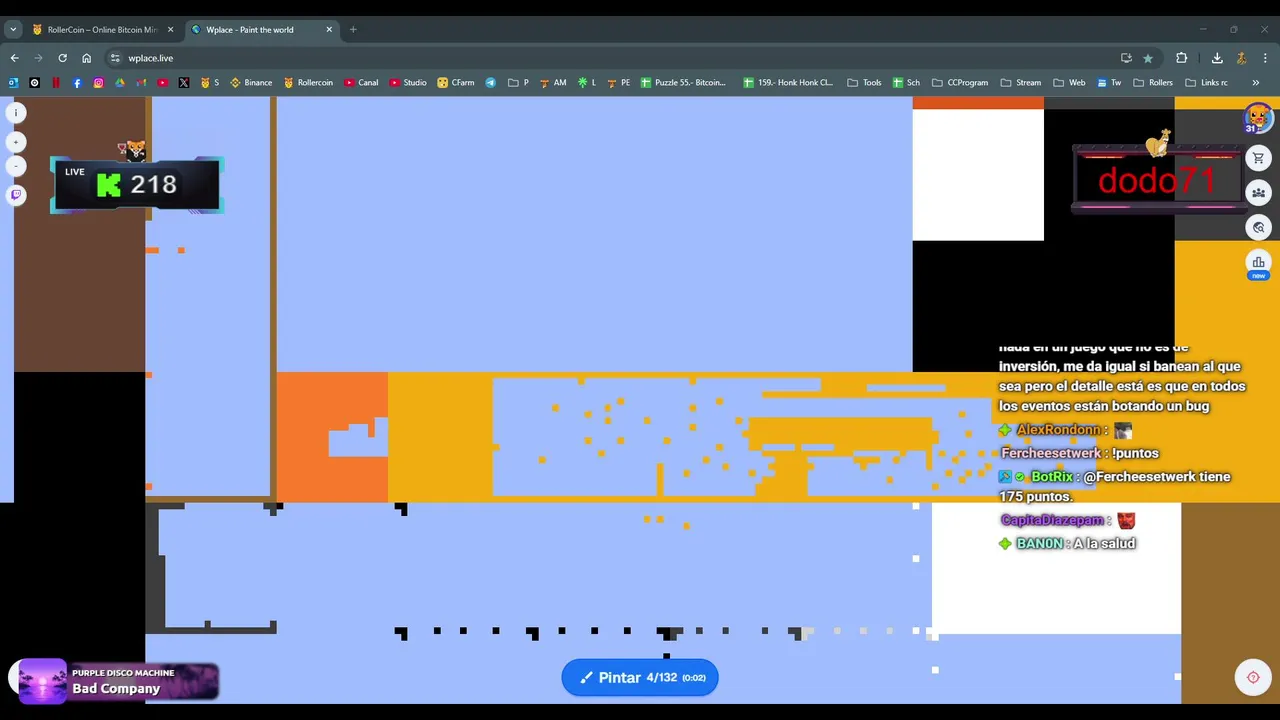The height and width of the screenshot is (720, 1280).
Task: Zoom in with the plus map button
Action: tap(16, 142)
